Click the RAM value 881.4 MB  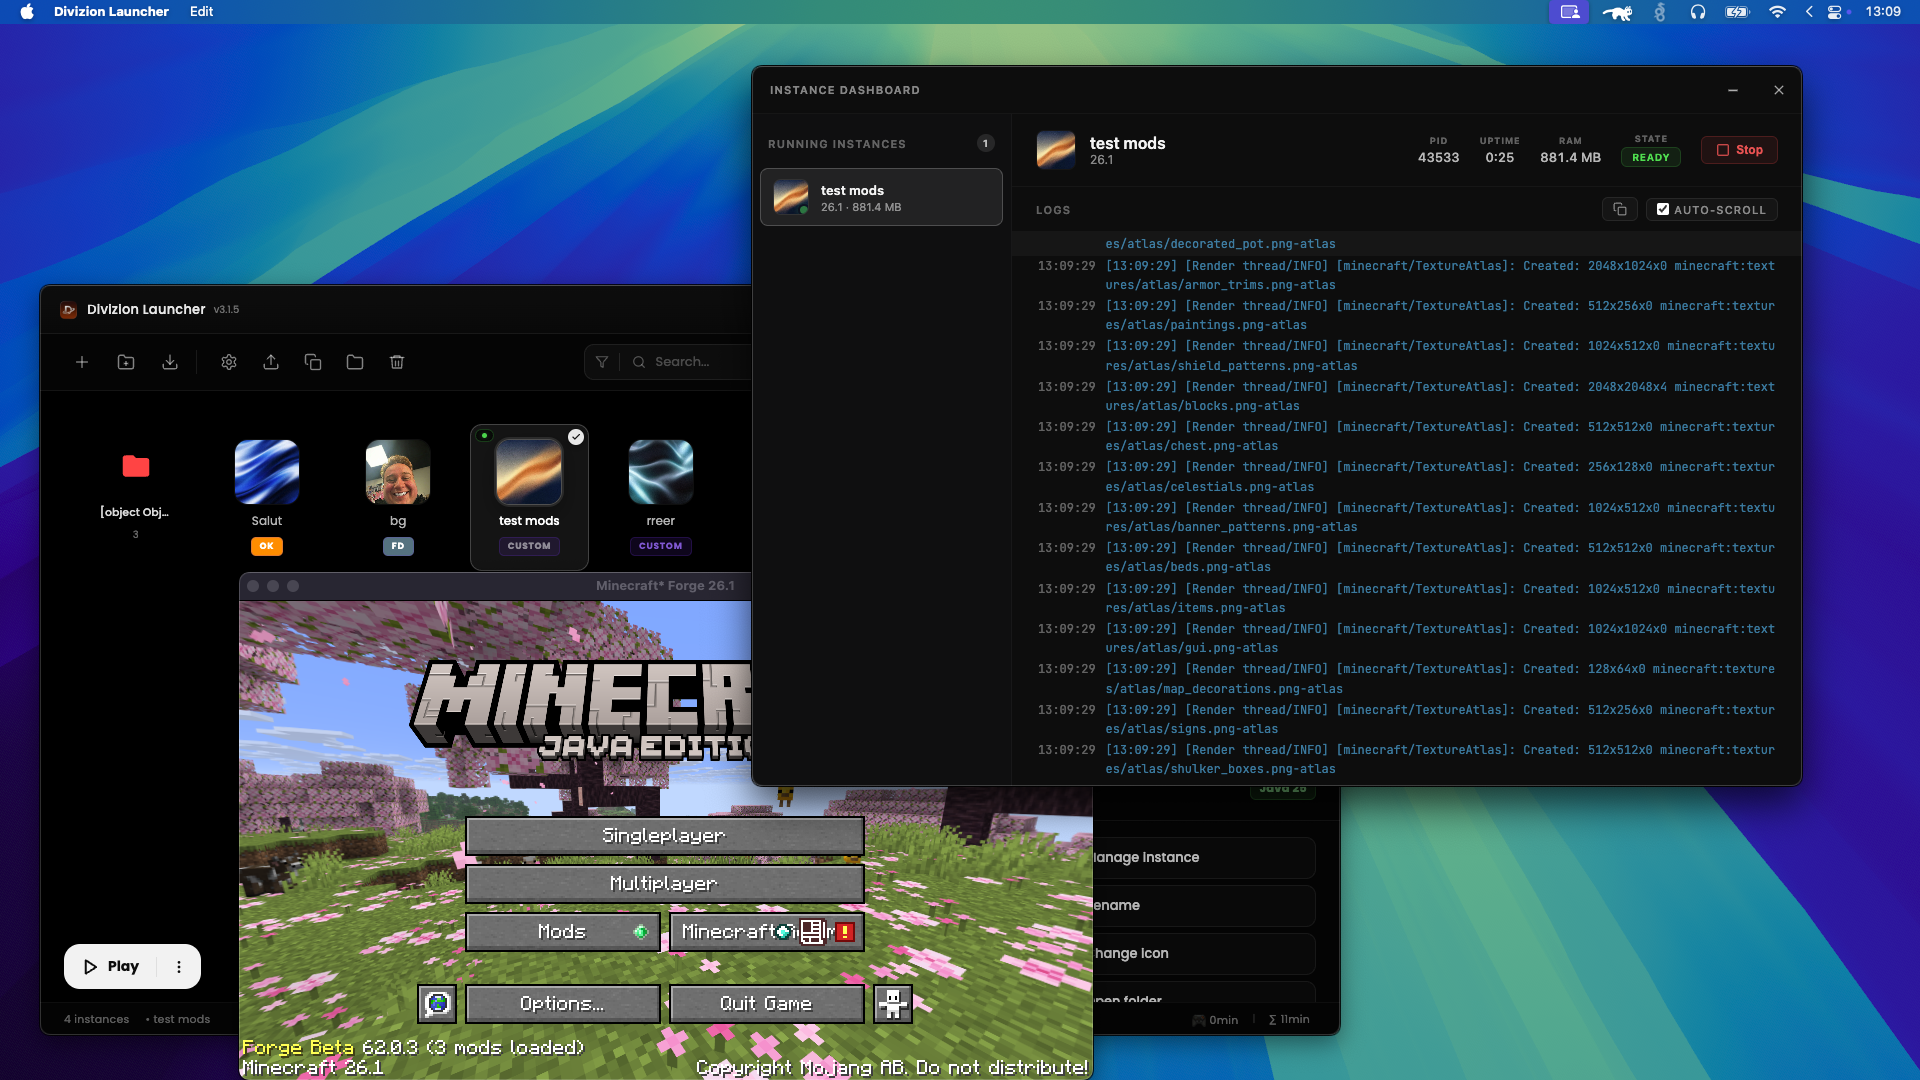coord(1570,157)
